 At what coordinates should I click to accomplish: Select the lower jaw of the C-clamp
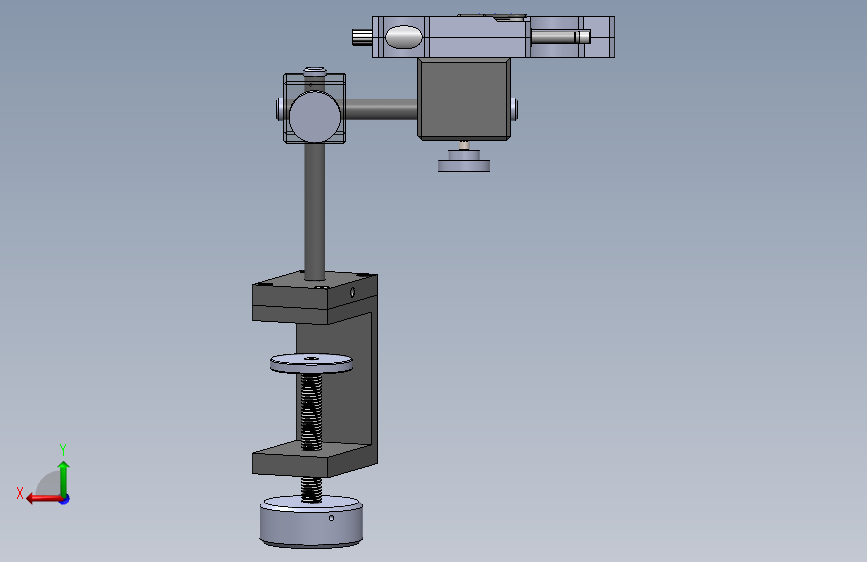314,459
